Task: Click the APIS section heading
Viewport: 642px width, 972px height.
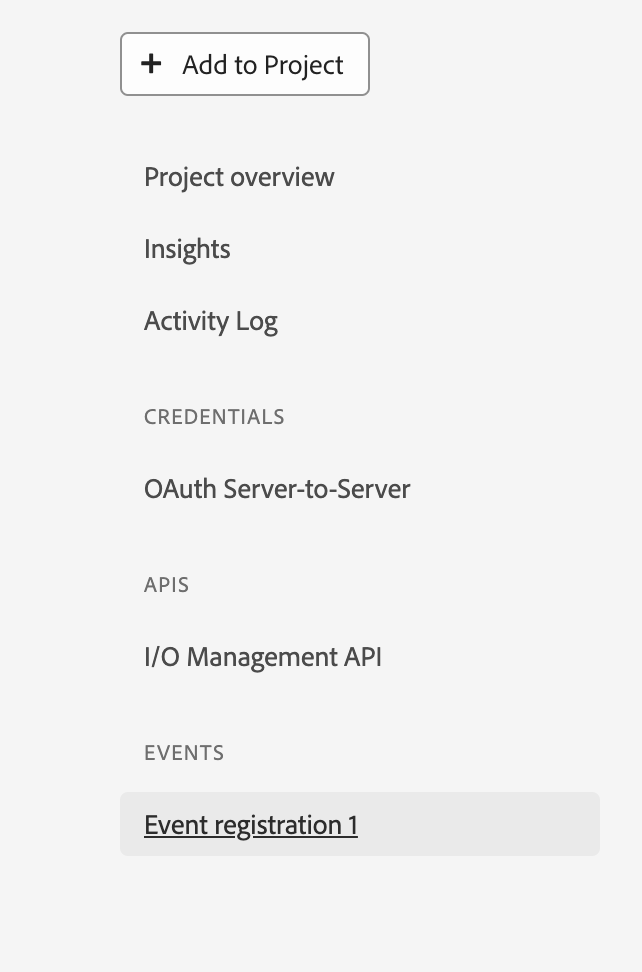Action: (x=166, y=585)
